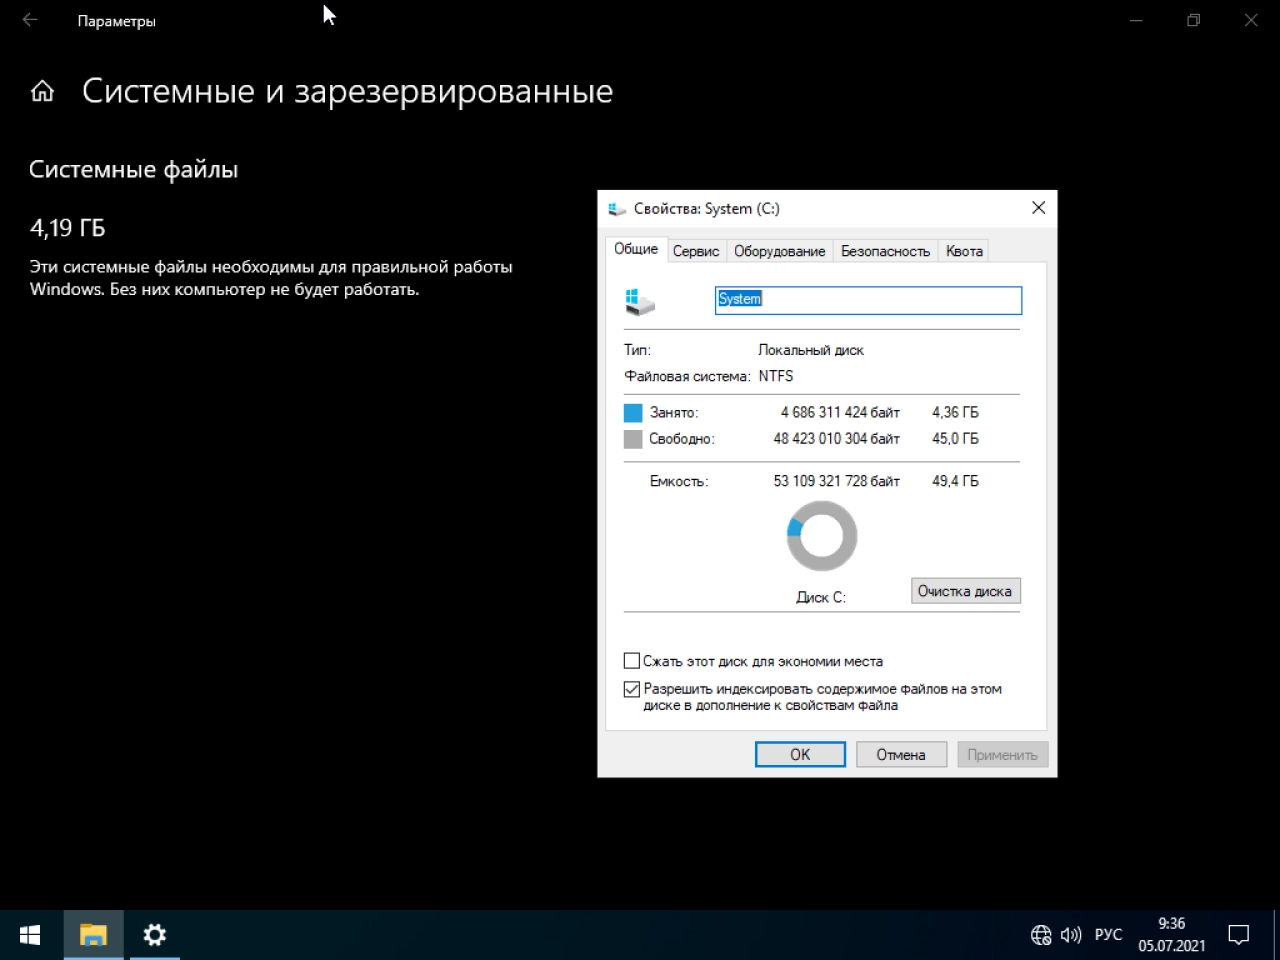Viewport: 1280px width, 960px height.
Task: Open the Windows Start menu
Action: click(30, 935)
